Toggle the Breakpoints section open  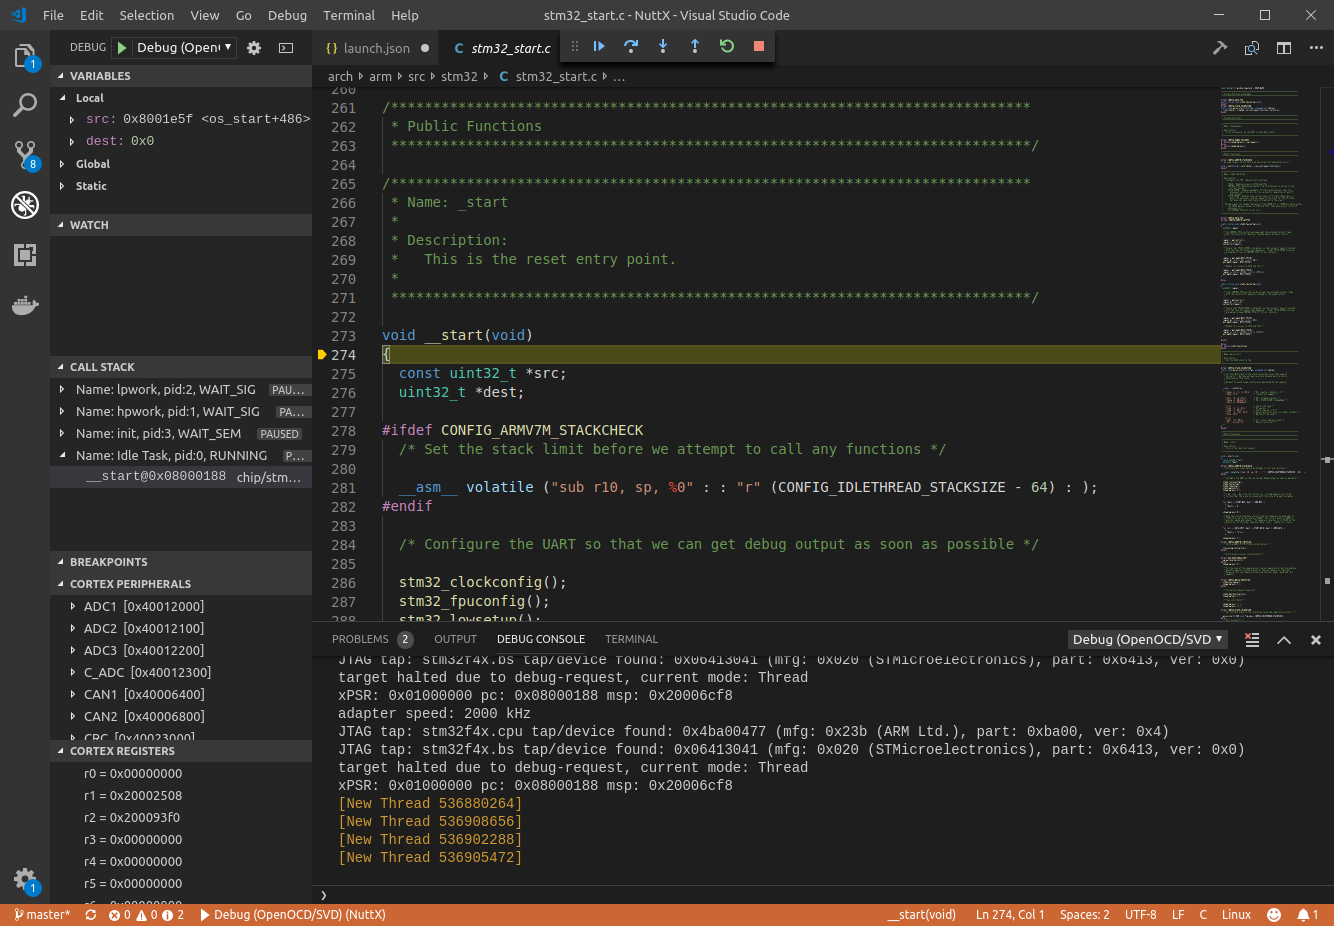coord(108,562)
